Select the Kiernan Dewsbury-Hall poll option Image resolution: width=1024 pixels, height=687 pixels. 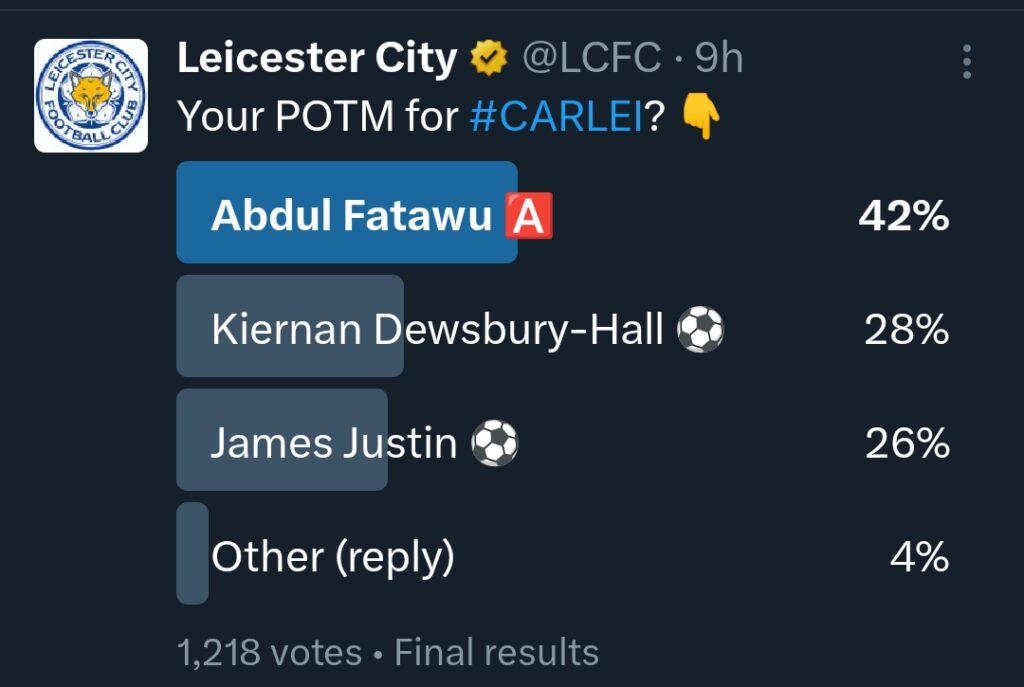pyautogui.click(x=437, y=327)
